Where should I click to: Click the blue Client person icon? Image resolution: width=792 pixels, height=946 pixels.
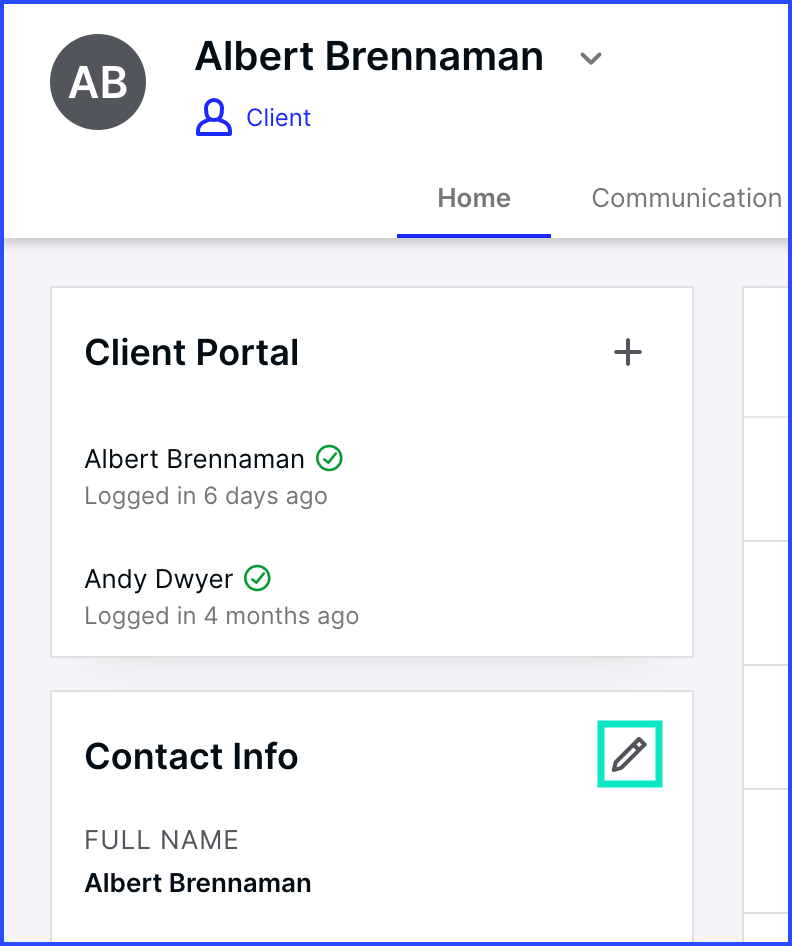click(x=214, y=118)
